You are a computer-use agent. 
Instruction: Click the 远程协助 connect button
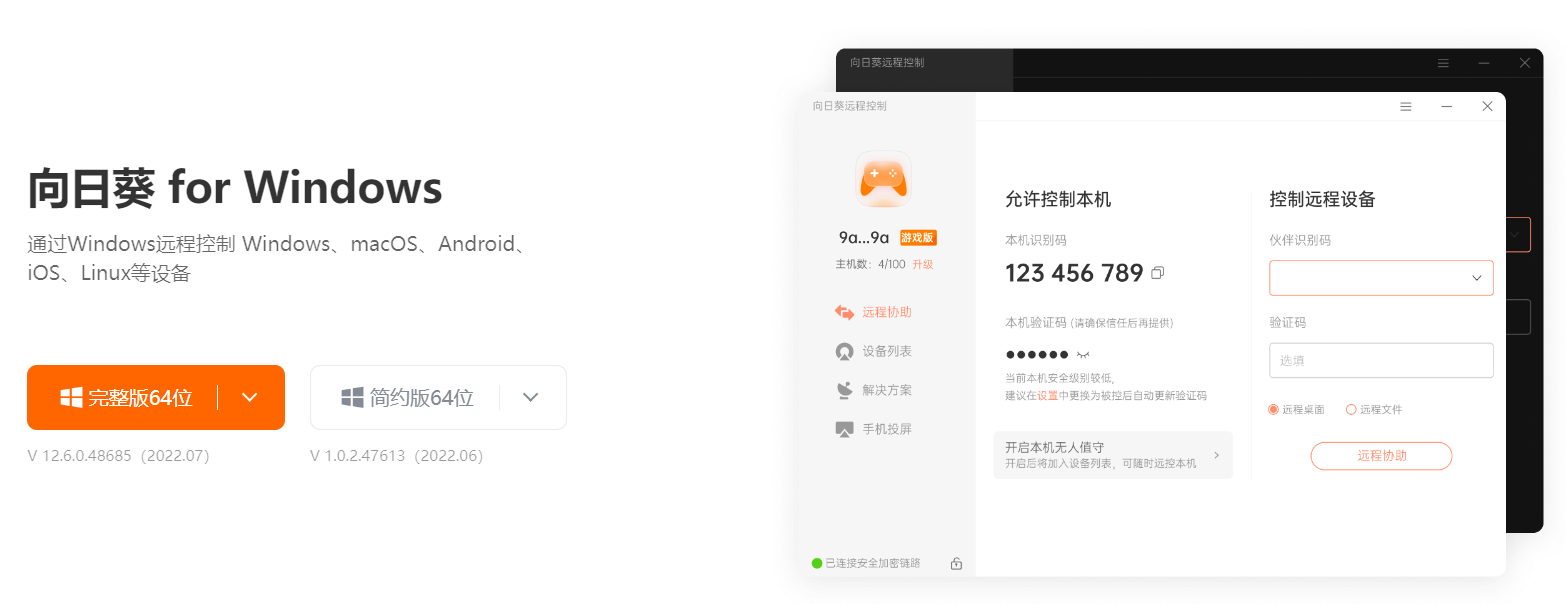pos(1381,456)
